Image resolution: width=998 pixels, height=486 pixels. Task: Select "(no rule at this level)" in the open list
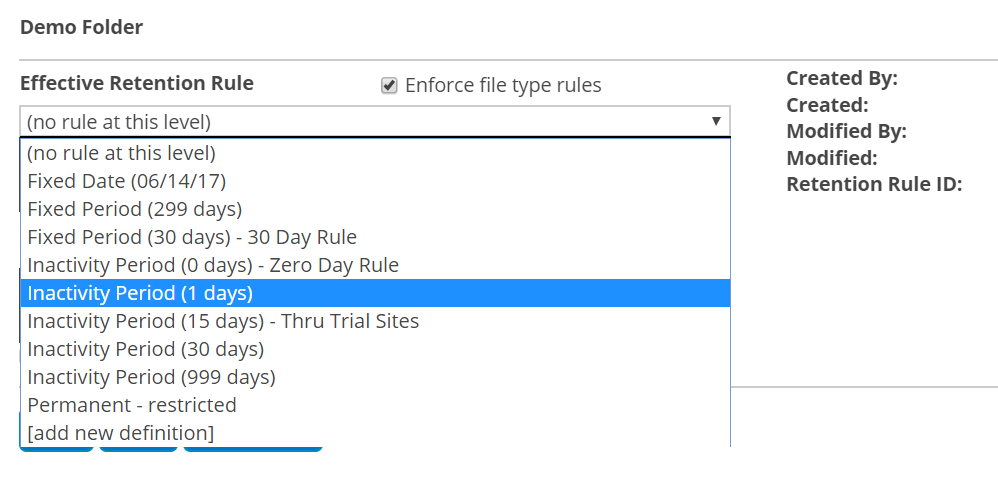point(122,154)
